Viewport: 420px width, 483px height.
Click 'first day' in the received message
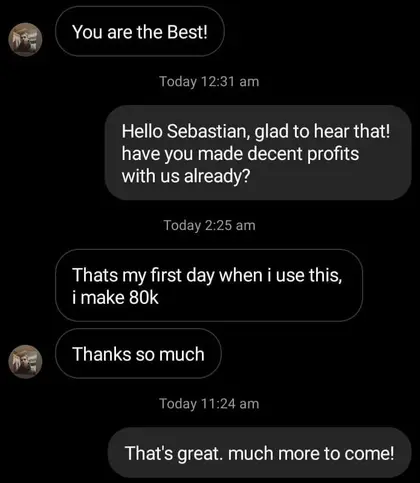pos(182,276)
